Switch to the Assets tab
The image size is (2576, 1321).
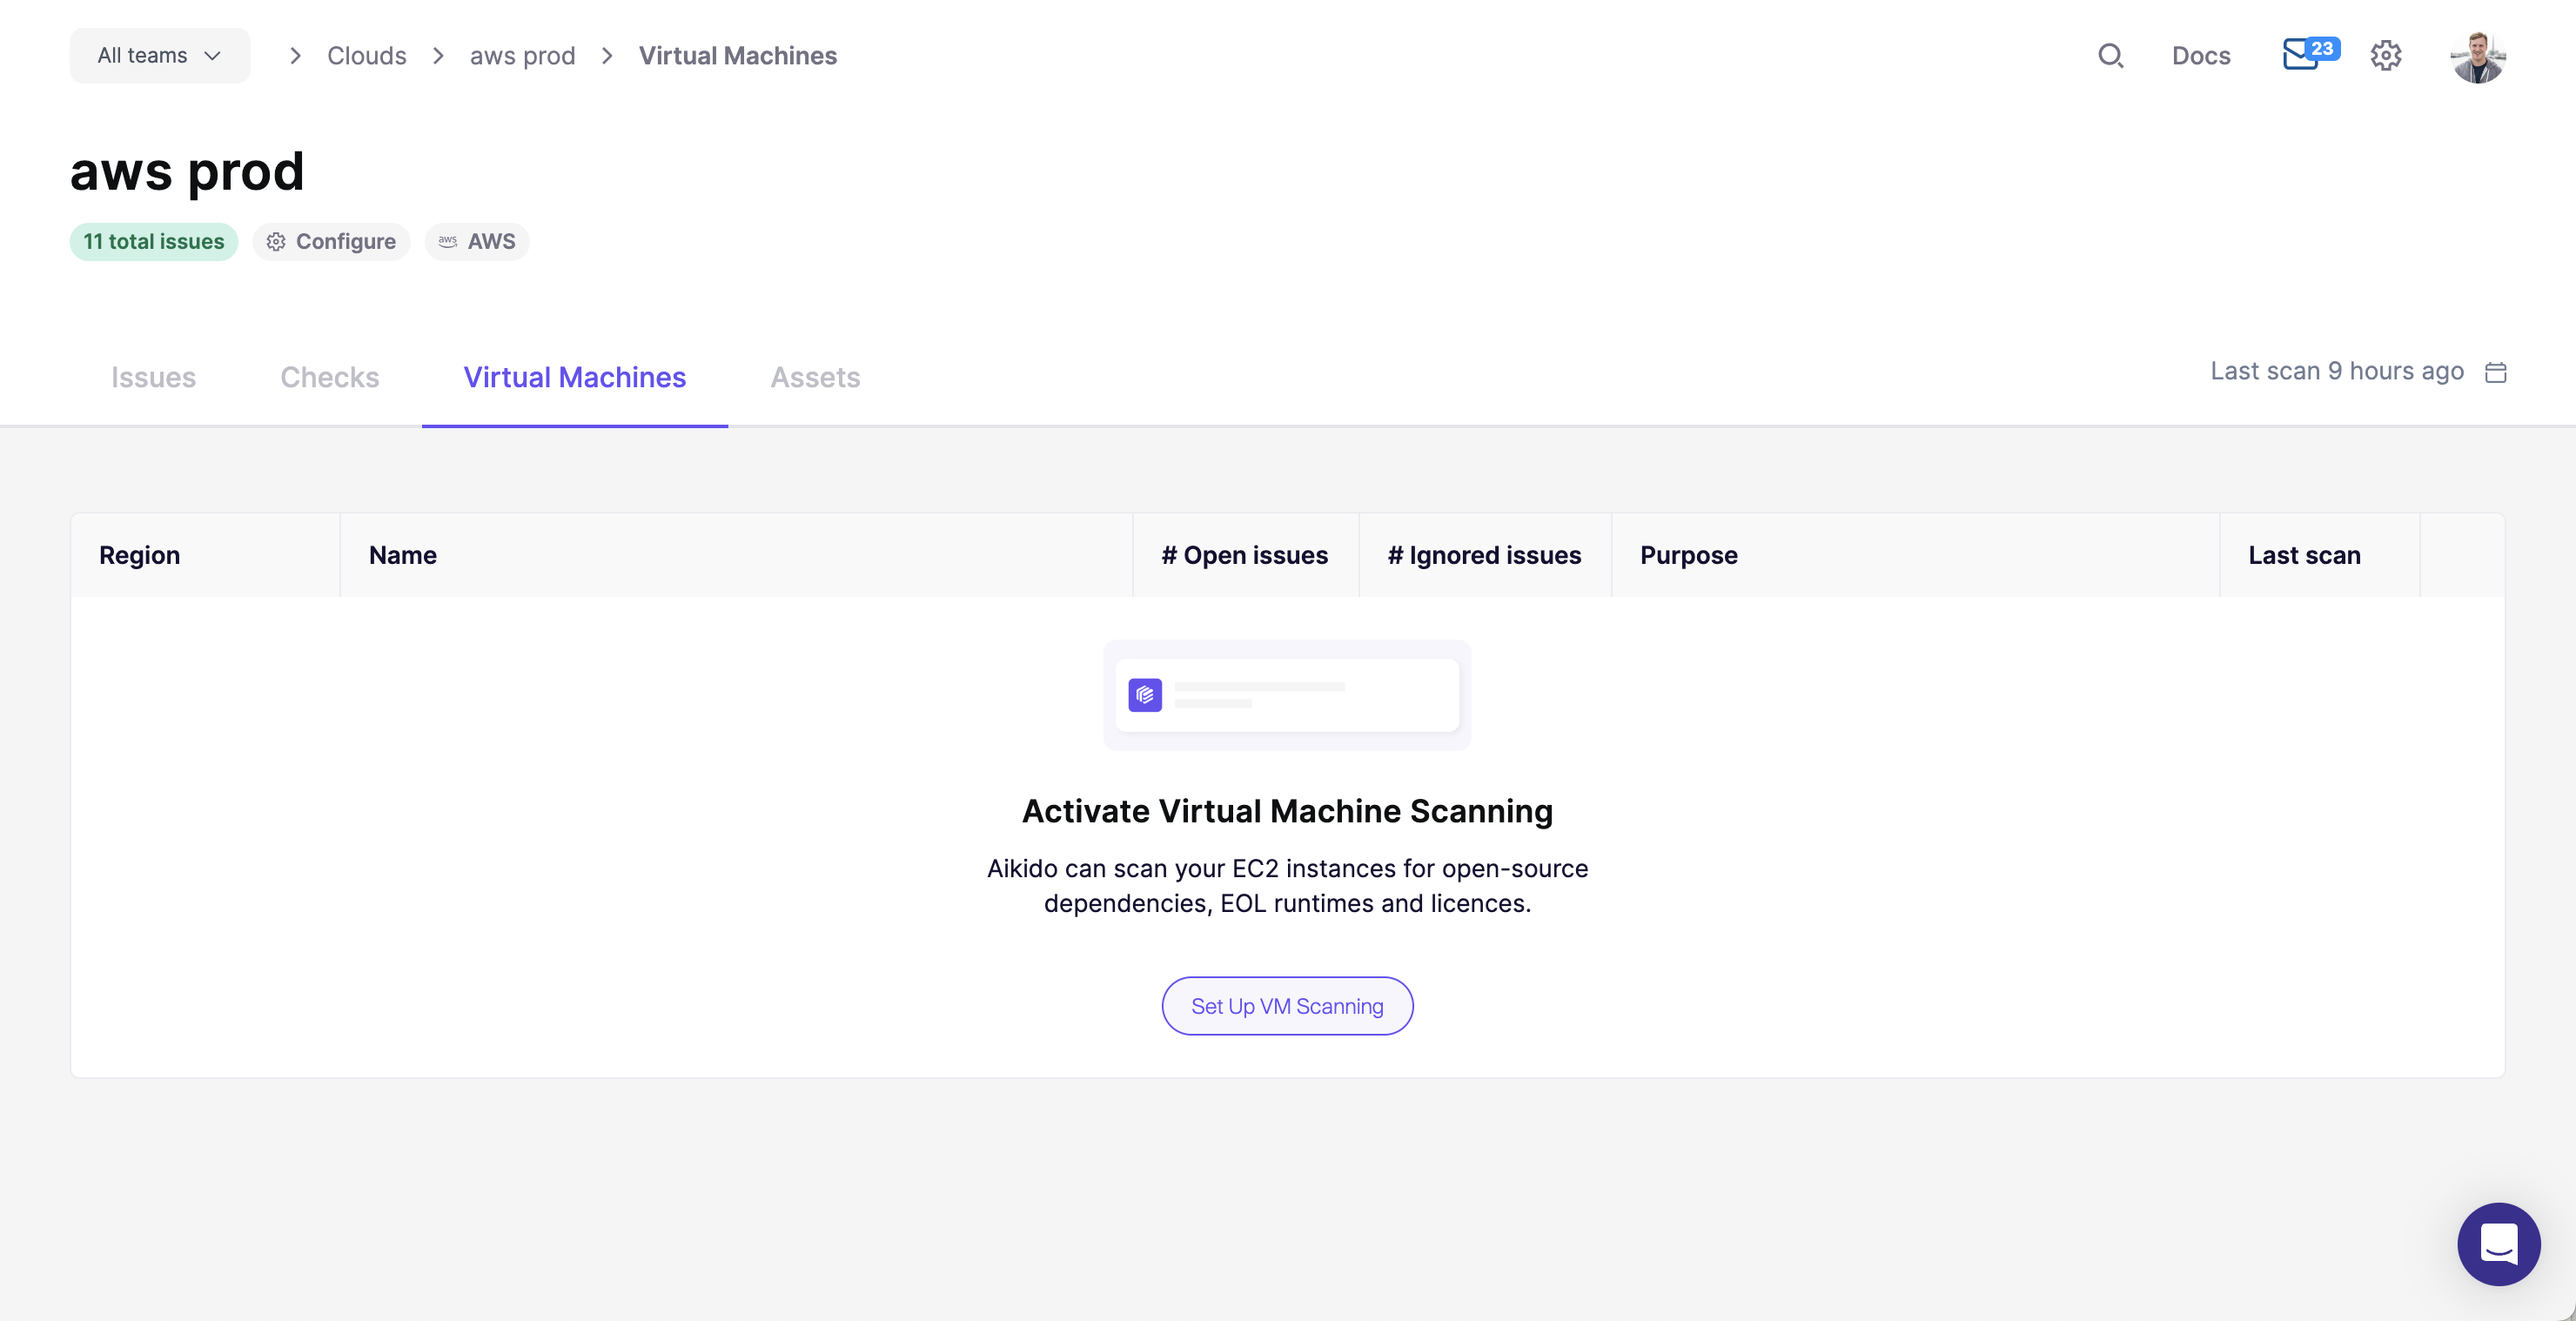click(x=815, y=377)
